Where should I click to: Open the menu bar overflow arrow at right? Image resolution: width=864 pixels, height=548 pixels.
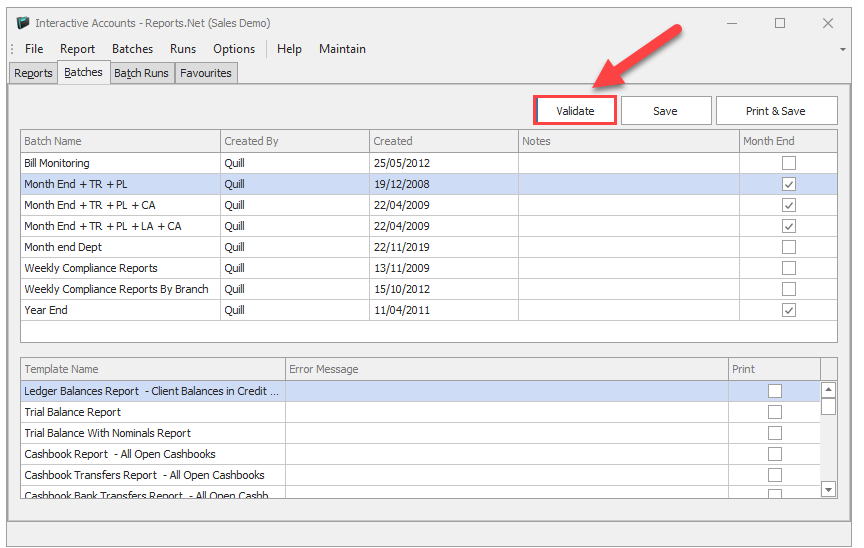[x=843, y=50]
